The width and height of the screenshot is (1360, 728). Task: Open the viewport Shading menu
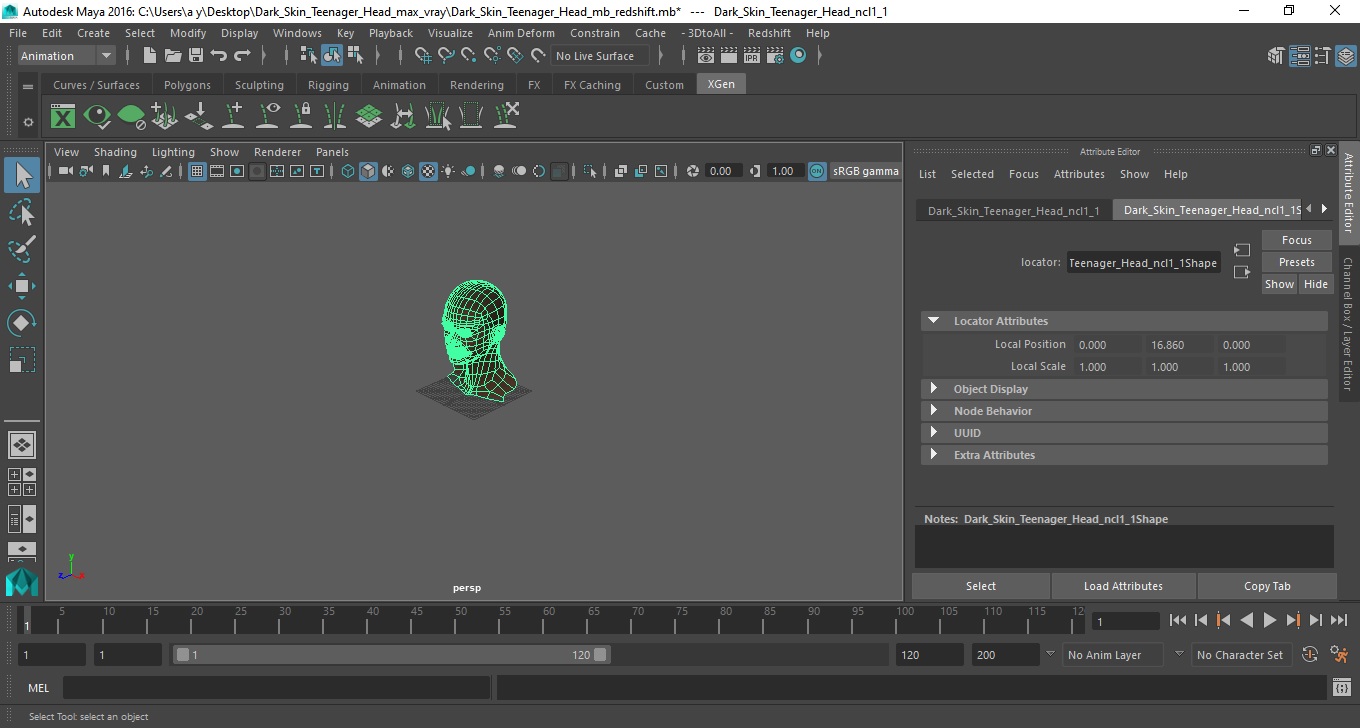[115, 152]
